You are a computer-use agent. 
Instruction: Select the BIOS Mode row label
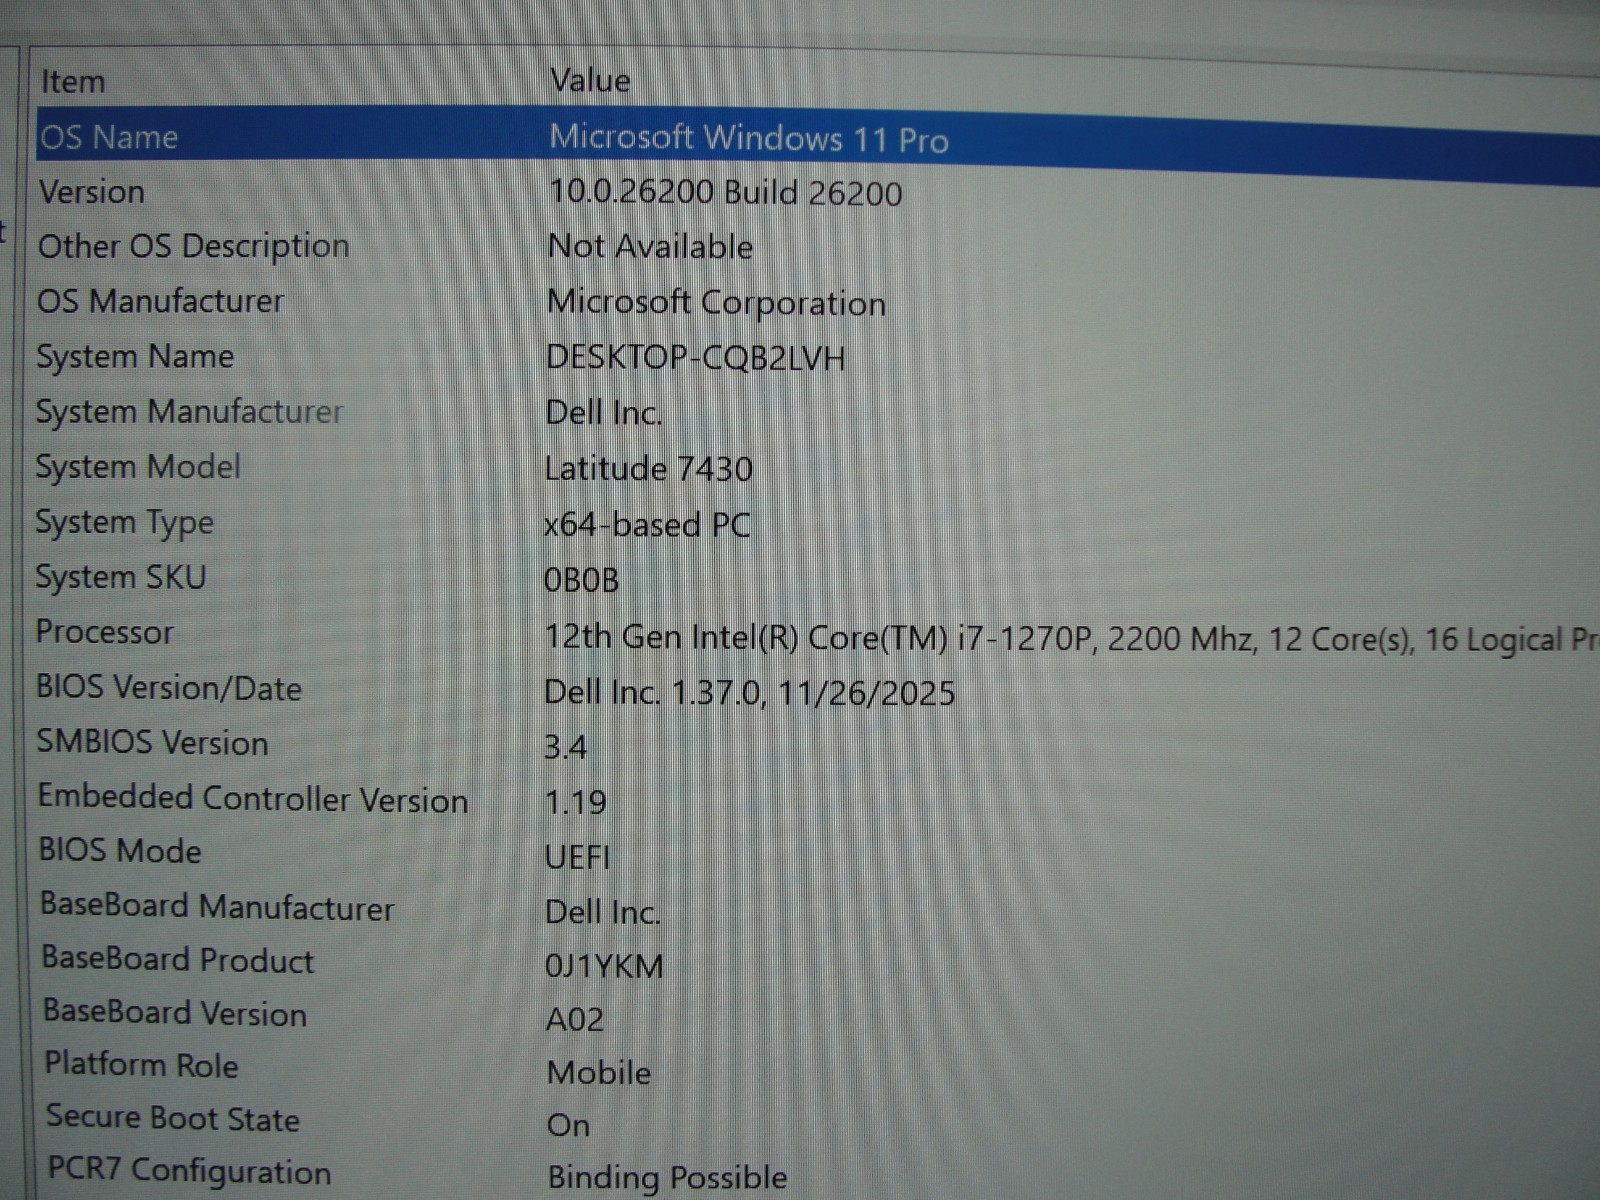coord(119,851)
